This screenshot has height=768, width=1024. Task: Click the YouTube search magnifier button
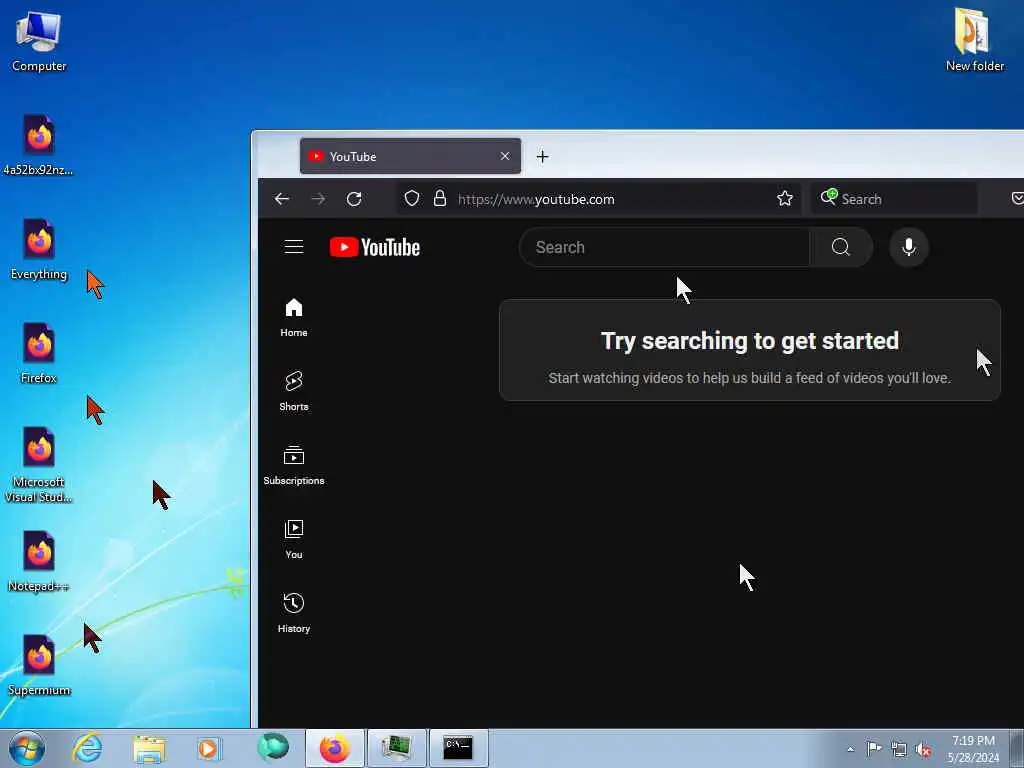pyautogui.click(x=840, y=247)
